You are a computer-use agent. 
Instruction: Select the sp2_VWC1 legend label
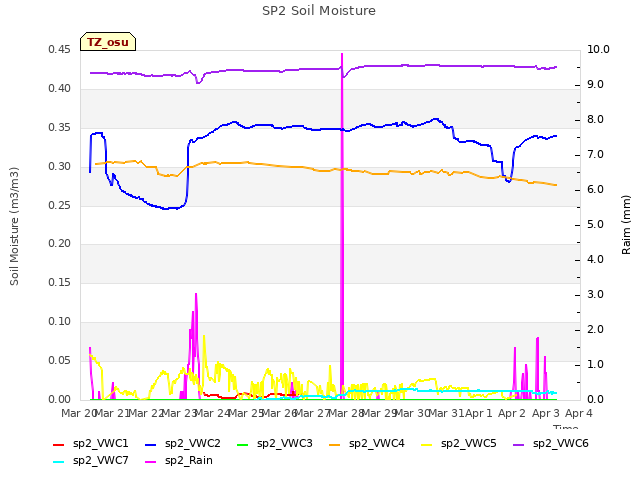pyautogui.click(x=100, y=444)
